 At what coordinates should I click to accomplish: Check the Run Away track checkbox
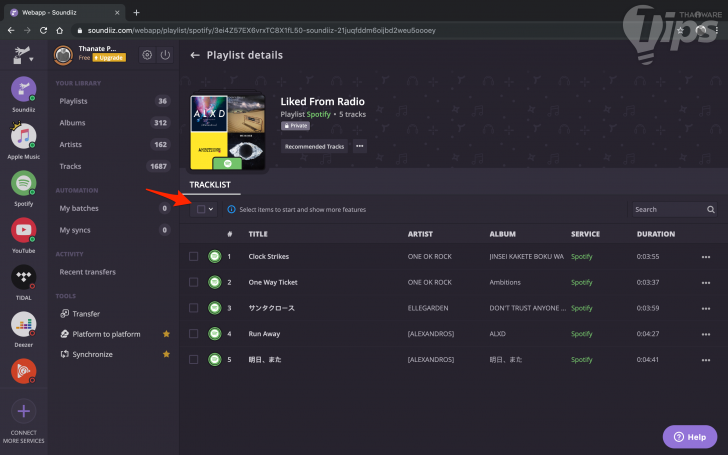coord(194,333)
